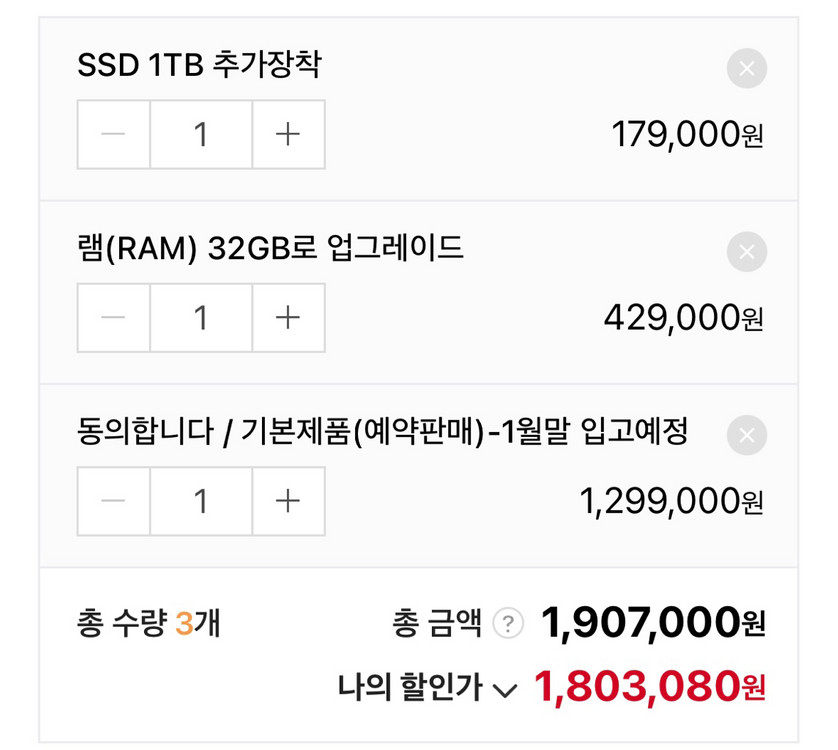This screenshot has width=838, height=750.
Task: Increase quantity of SSD 1TB 추가장착
Action: (x=288, y=135)
